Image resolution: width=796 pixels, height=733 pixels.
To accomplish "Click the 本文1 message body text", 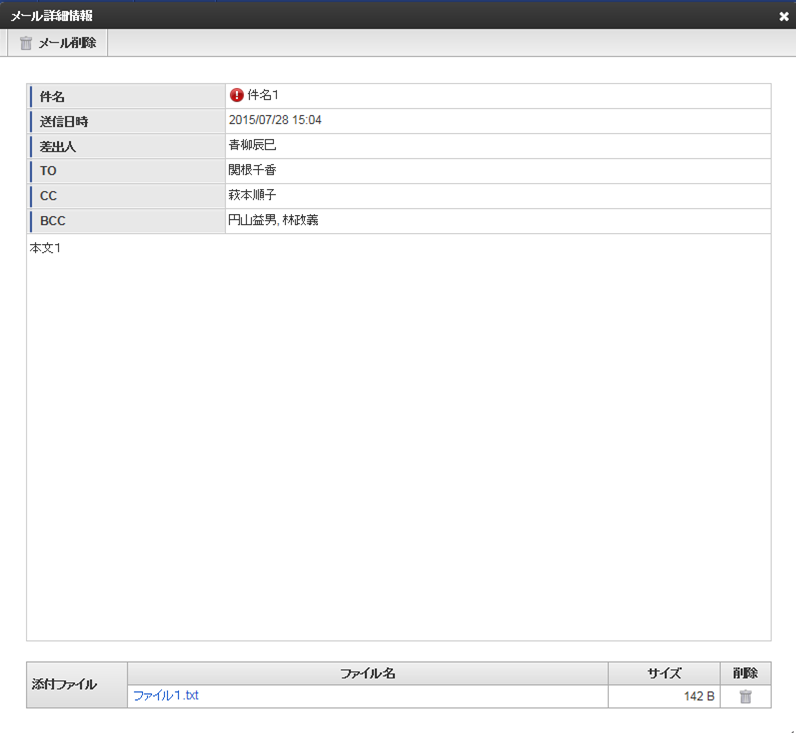I will pos(46,247).
